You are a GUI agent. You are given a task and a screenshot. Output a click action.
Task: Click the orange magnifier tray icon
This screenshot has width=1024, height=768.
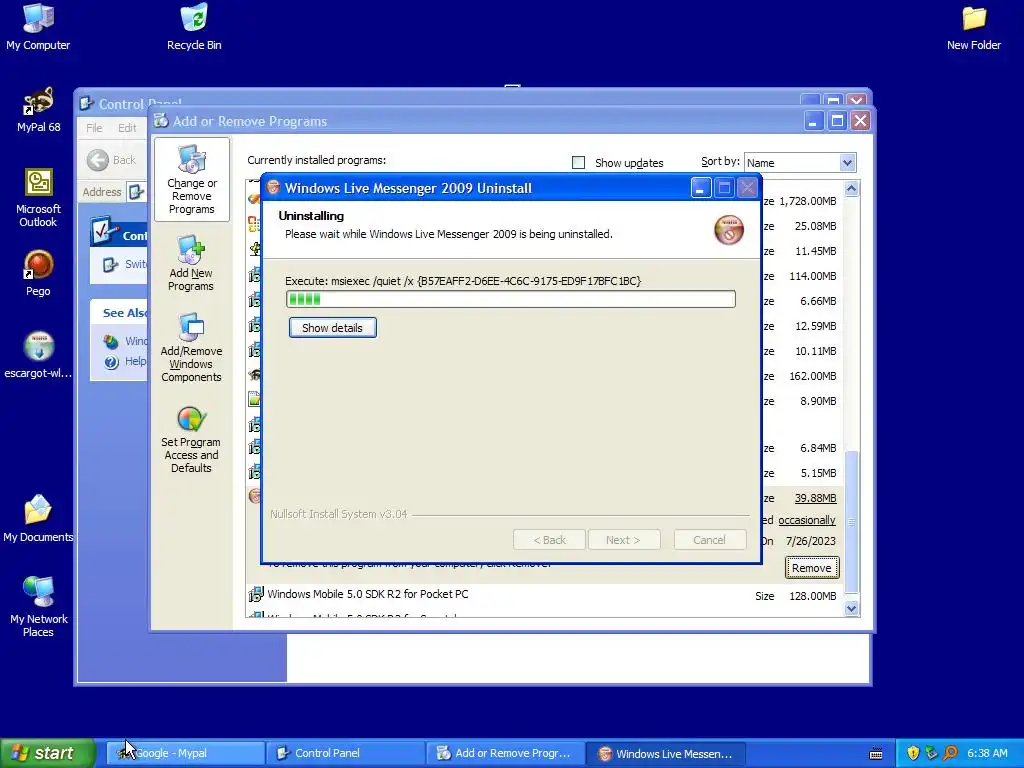pos(950,753)
